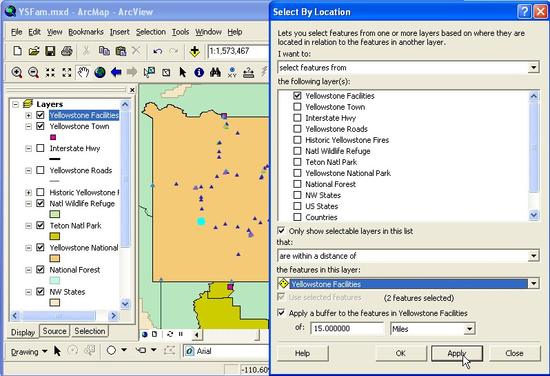Click the Refresh view icon below map
This screenshot has height=376, width=550.
(x=170, y=334)
